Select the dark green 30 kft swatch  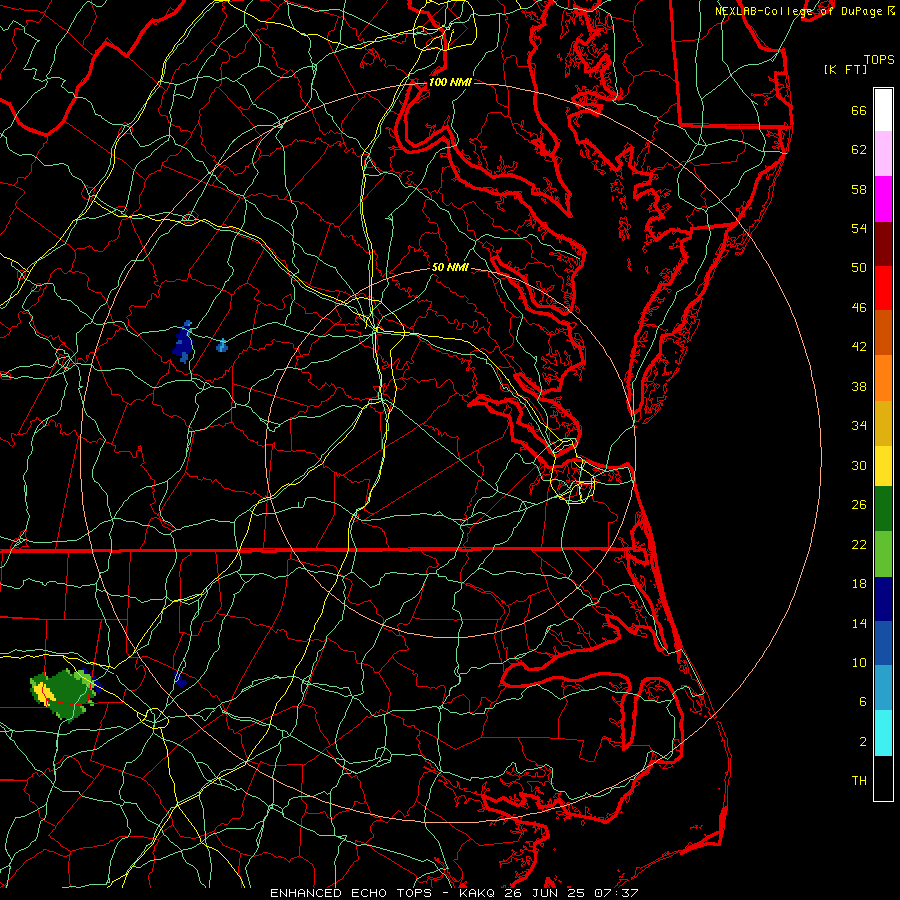(x=883, y=509)
